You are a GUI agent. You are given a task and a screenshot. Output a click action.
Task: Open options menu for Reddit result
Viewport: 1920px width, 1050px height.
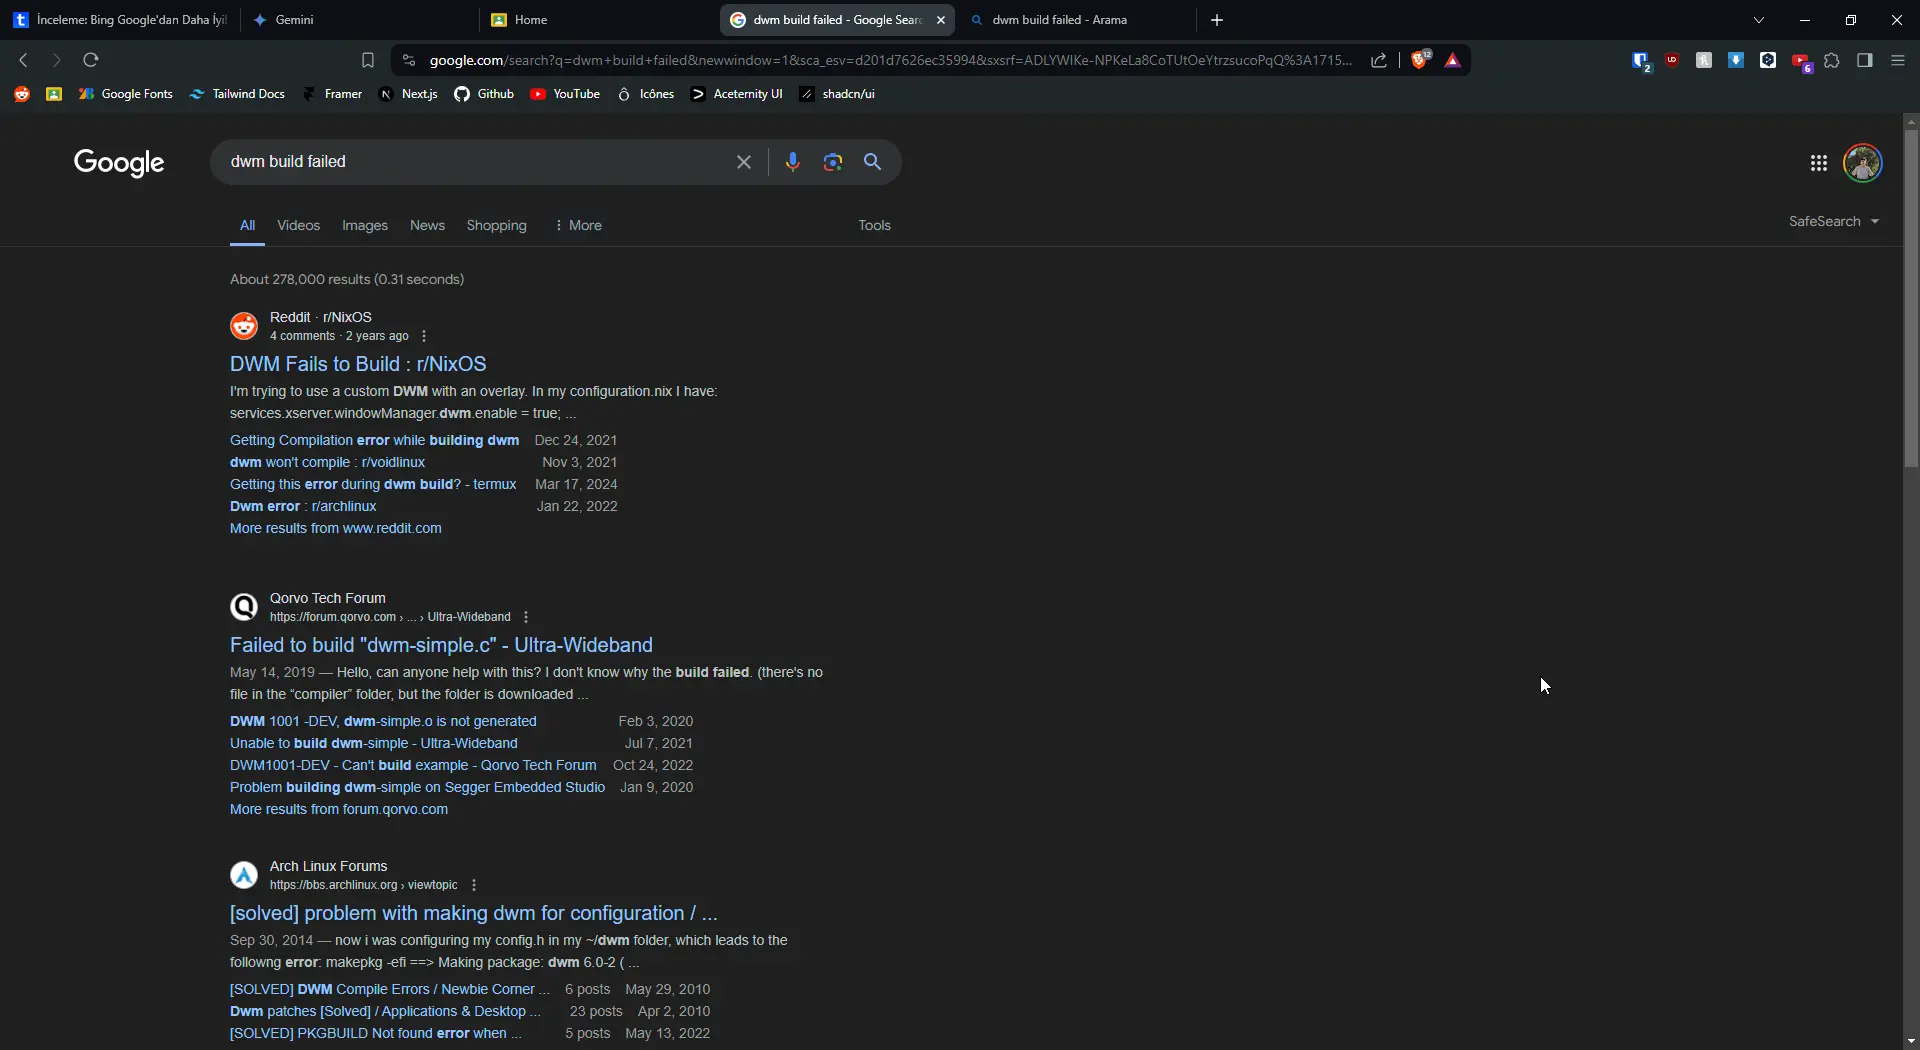424,336
